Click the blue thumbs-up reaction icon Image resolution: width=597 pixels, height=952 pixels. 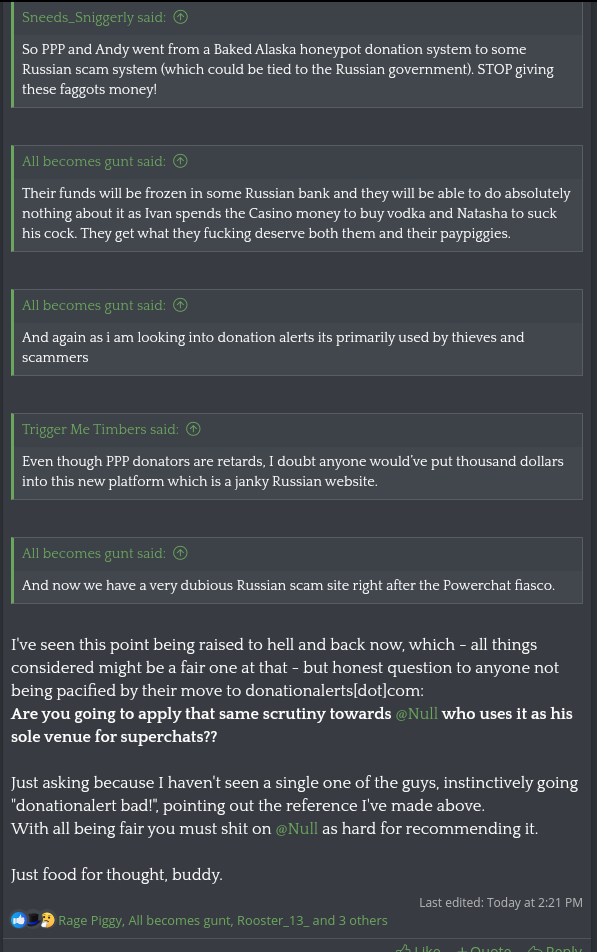(x=18, y=920)
